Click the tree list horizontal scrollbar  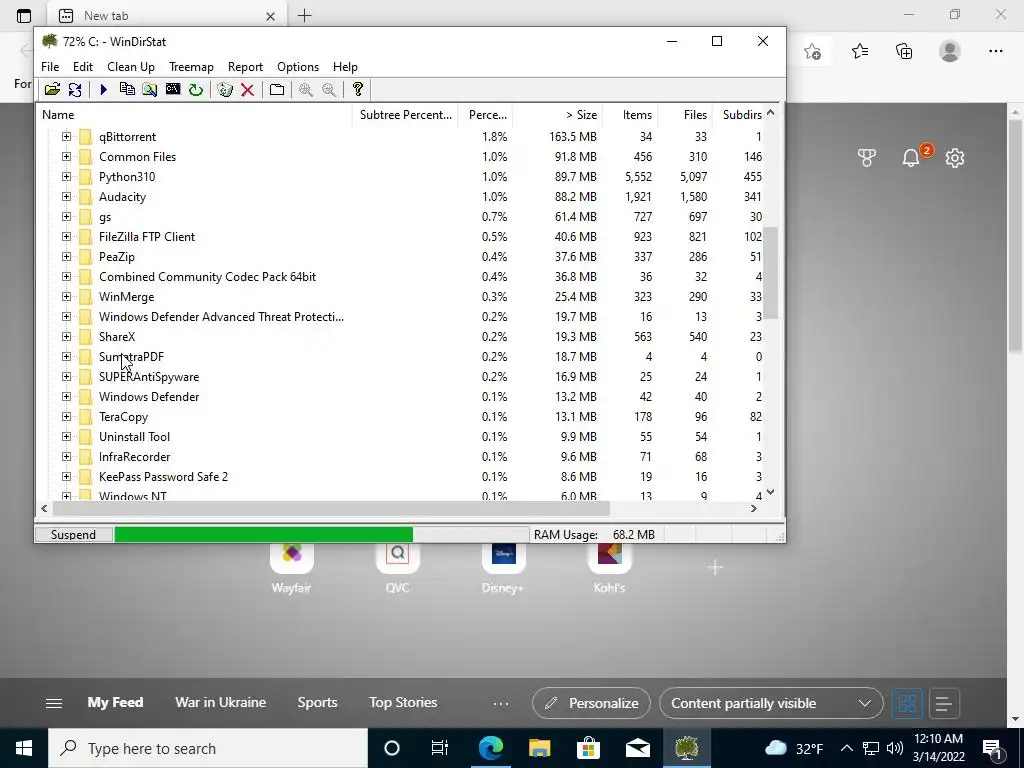[x=330, y=508]
